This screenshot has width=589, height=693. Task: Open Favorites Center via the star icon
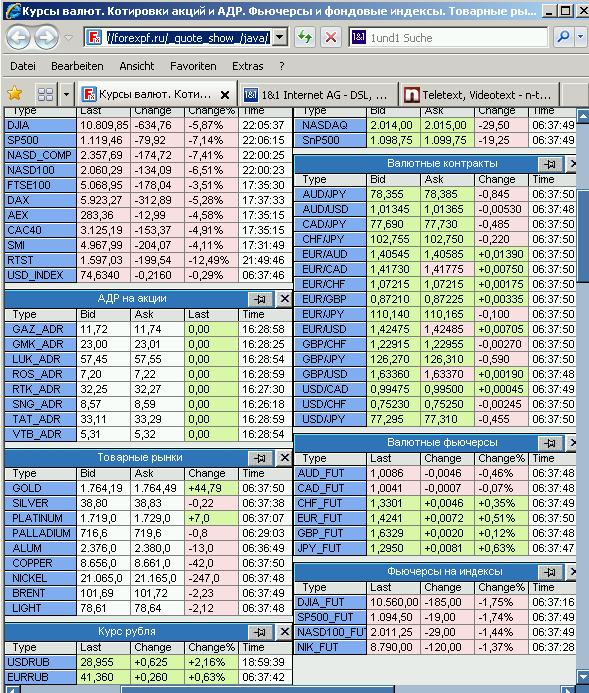[x=15, y=93]
